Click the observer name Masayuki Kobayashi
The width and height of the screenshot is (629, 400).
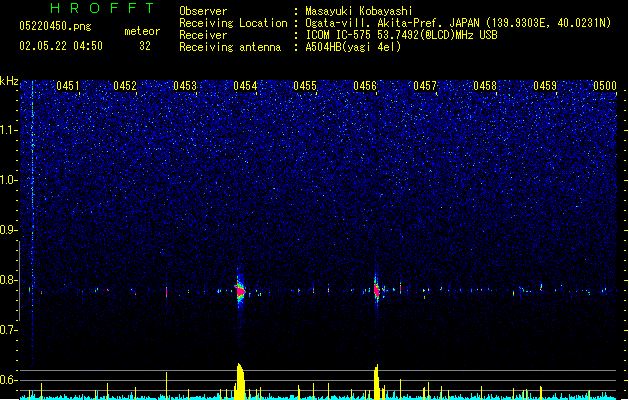click(359, 11)
